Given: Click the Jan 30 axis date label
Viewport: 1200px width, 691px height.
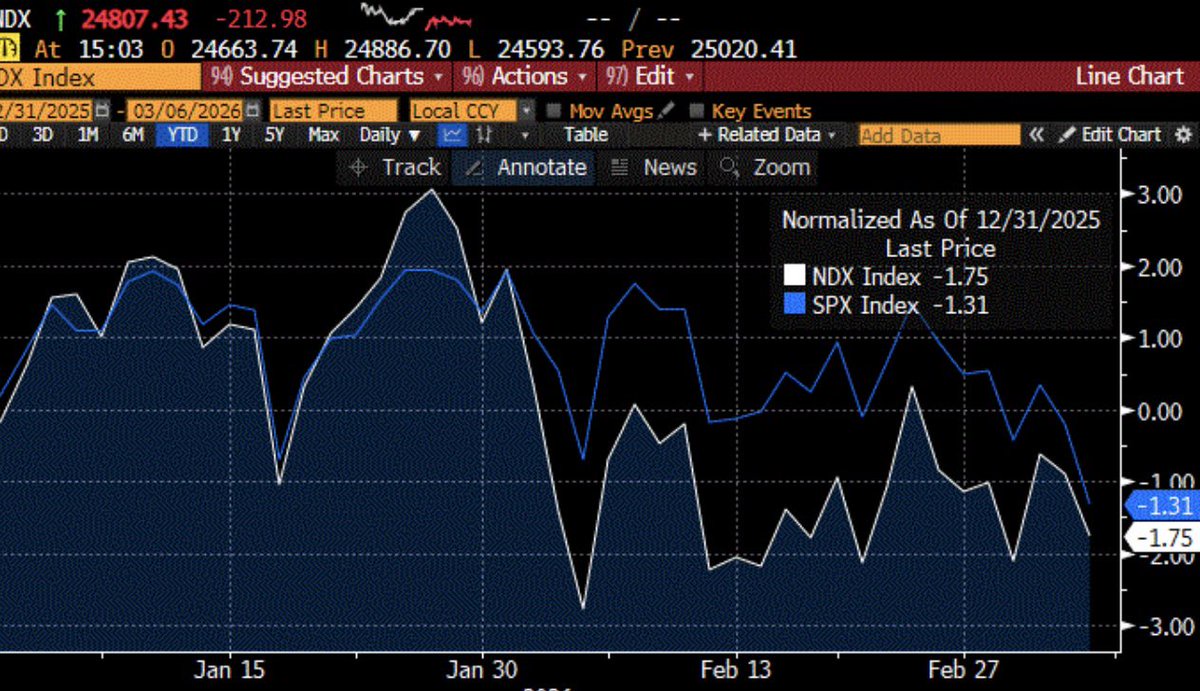Looking at the screenshot, I should coord(483,669).
